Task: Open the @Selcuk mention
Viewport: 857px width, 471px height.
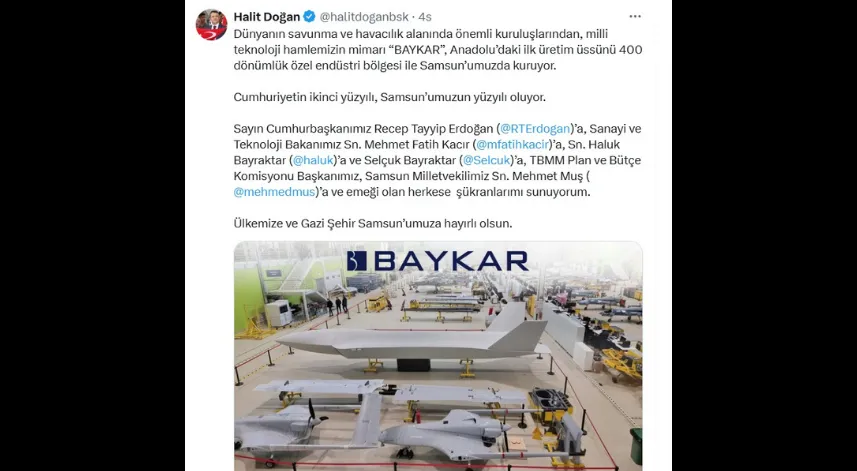Action: tap(487, 161)
